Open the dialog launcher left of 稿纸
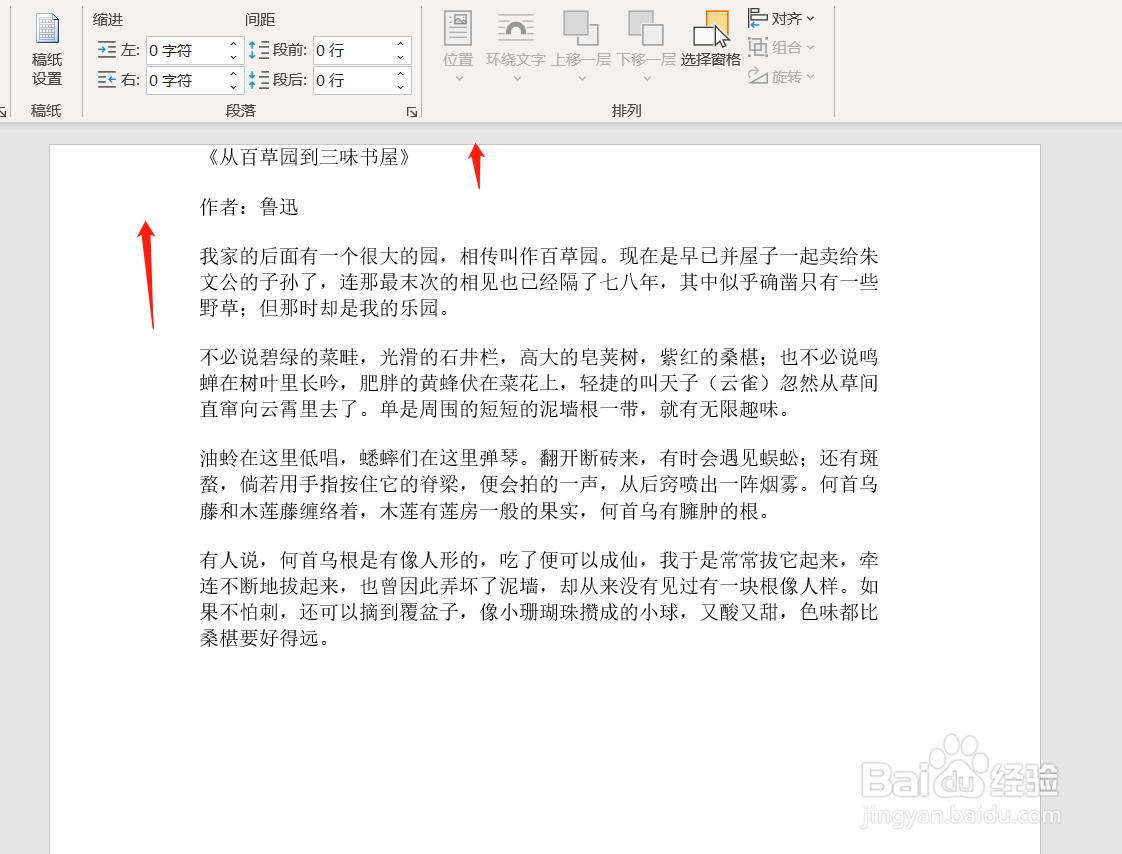The height and width of the screenshot is (854, 1122). pyautogui.click(x=3, y=112)
